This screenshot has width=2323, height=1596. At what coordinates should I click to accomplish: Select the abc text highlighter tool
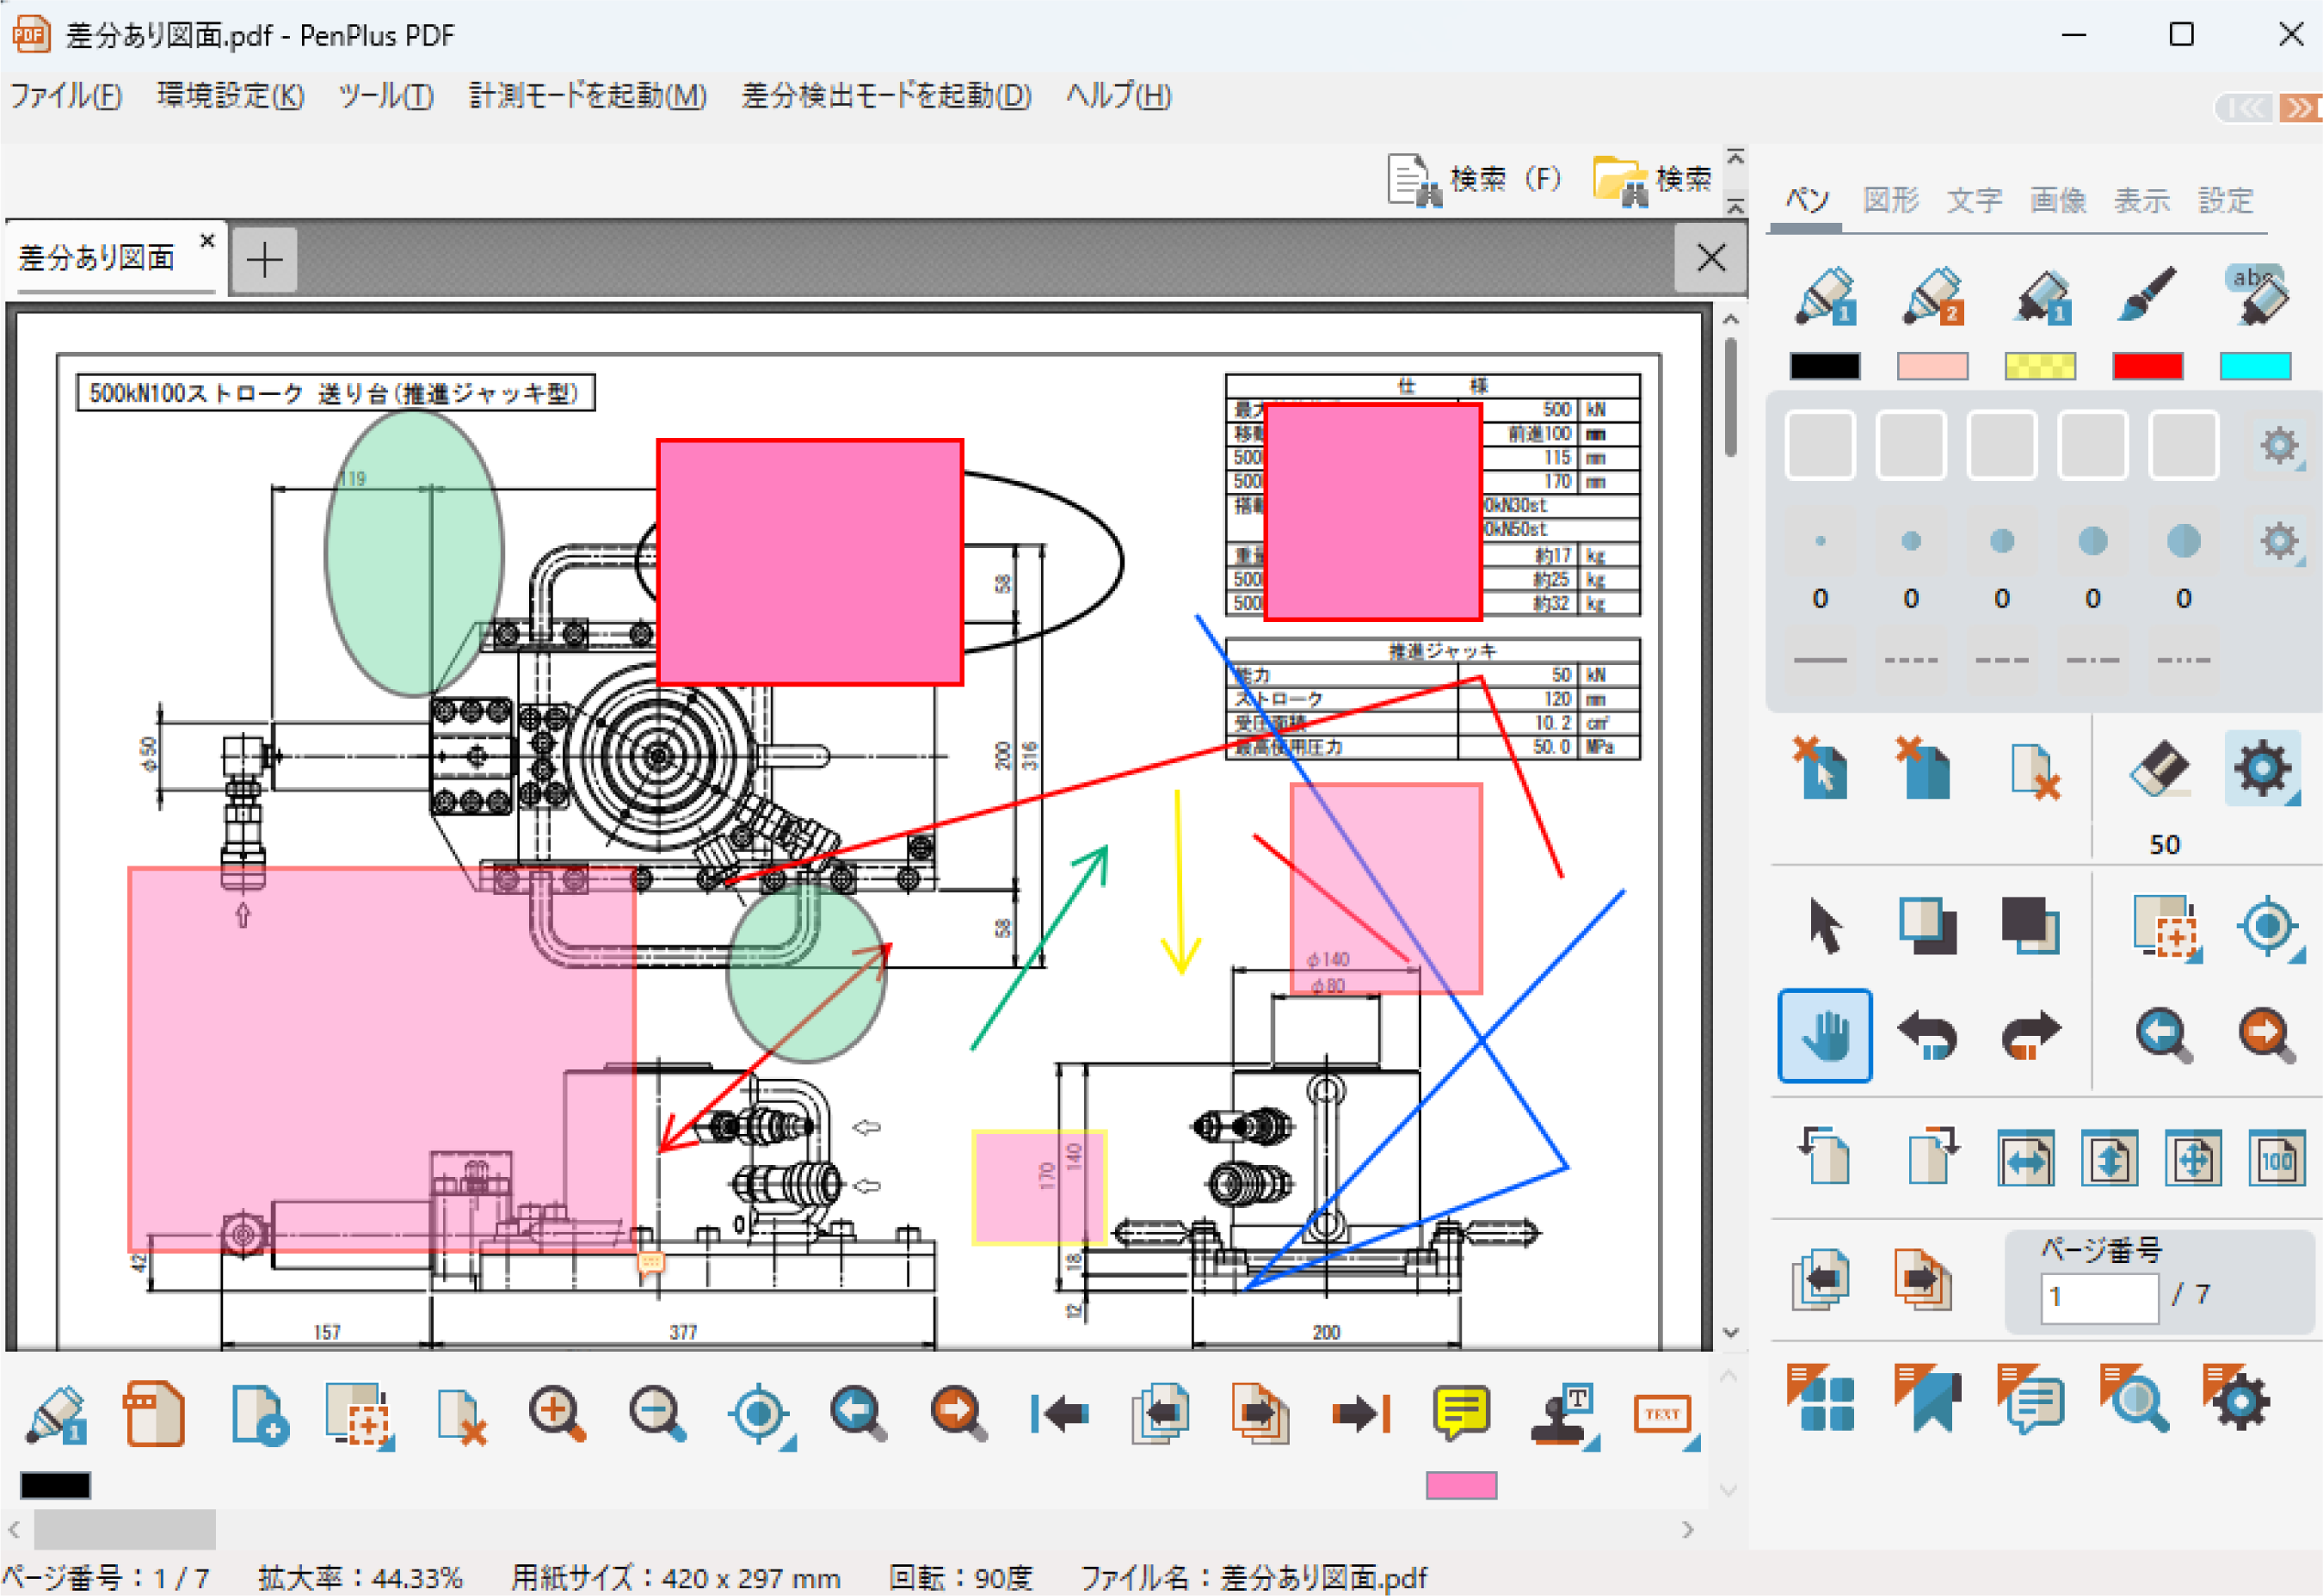tap(2256, 294)
